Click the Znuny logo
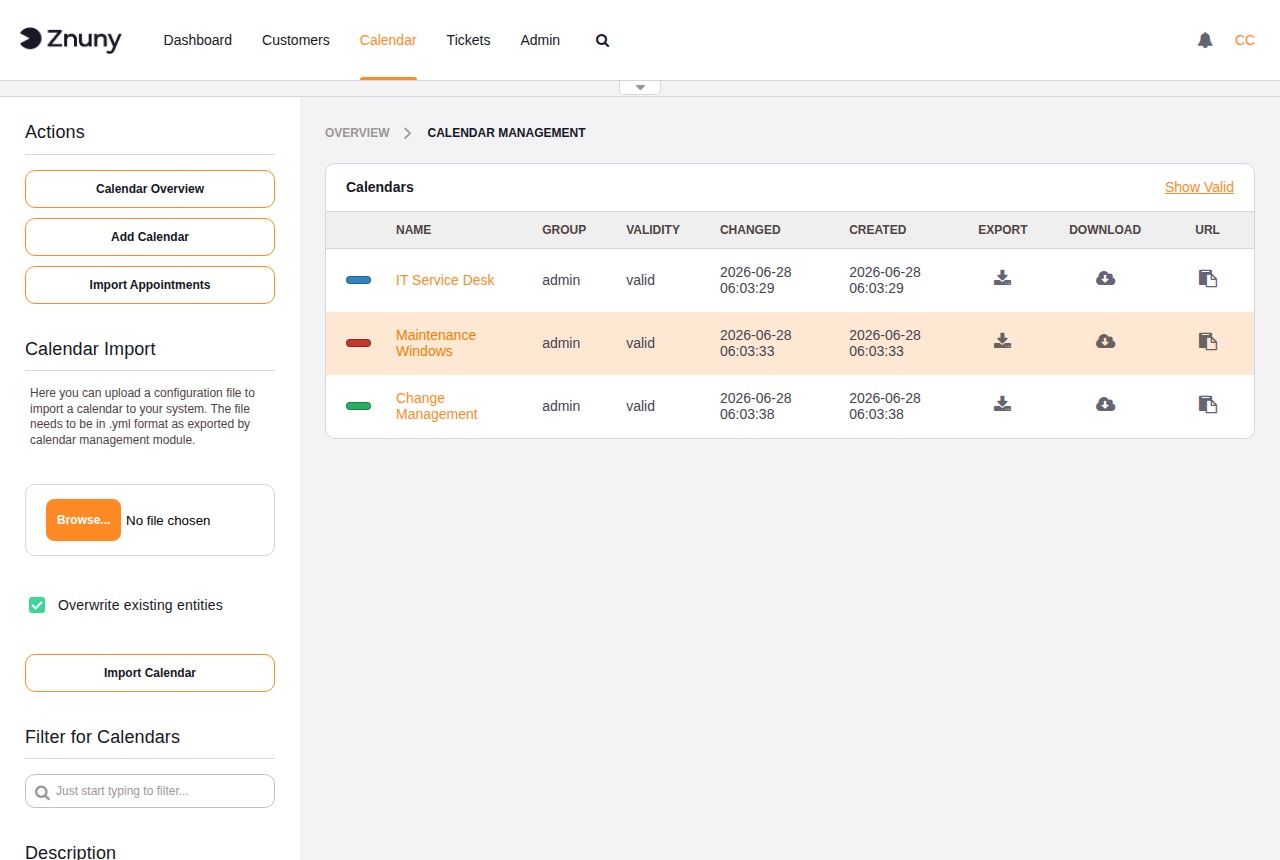This screenshot has height=860, width=1280. [71, 40]
